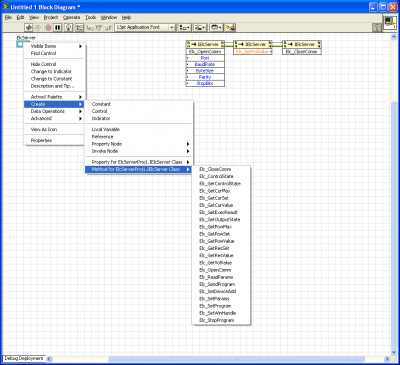Open the Tools menu
Screen dimensions: 400x365
[x=91, y=17]
